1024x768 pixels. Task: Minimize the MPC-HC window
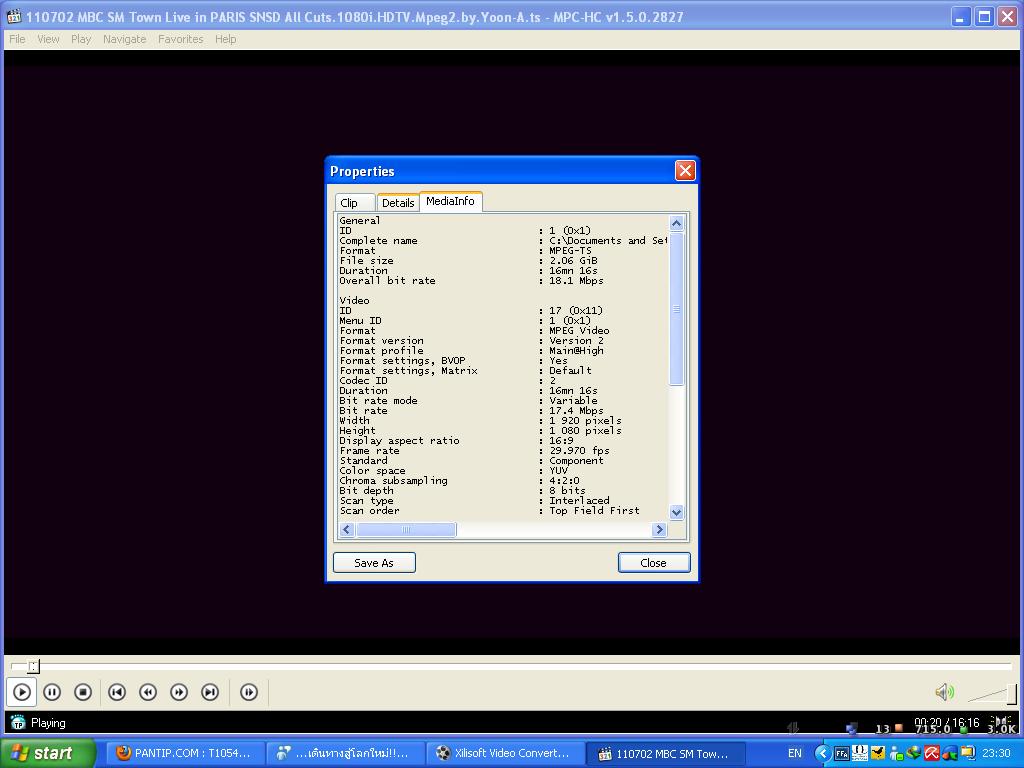(x=959, y=17)
